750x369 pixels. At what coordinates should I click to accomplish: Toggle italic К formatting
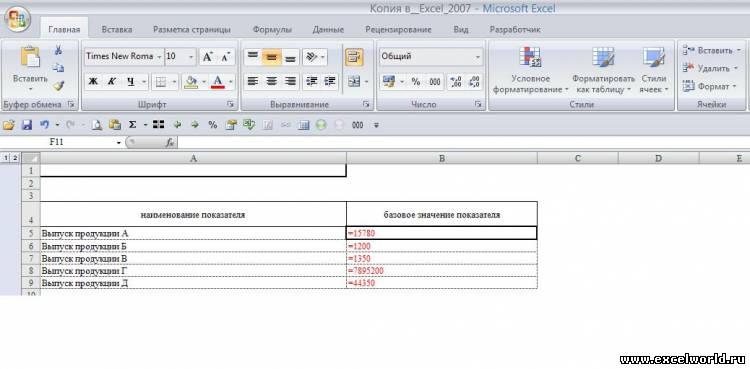tap(111, 82)
